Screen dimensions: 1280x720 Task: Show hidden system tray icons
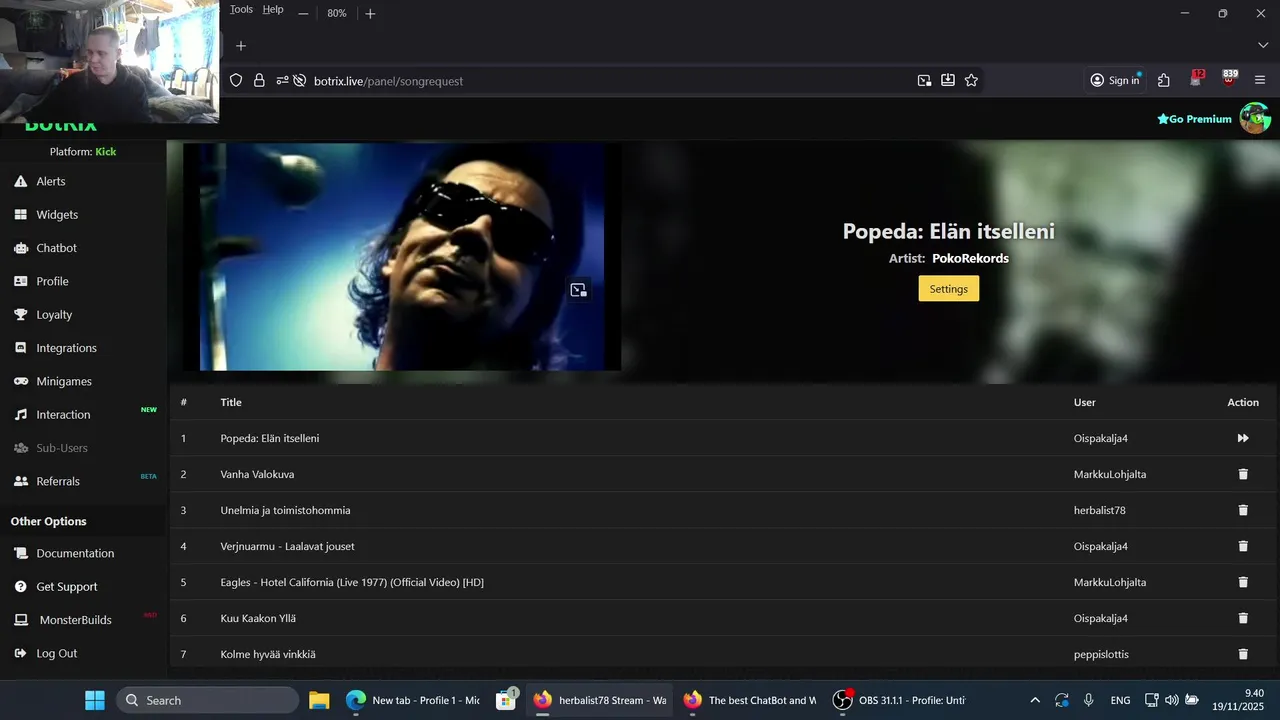(1035, 700)
